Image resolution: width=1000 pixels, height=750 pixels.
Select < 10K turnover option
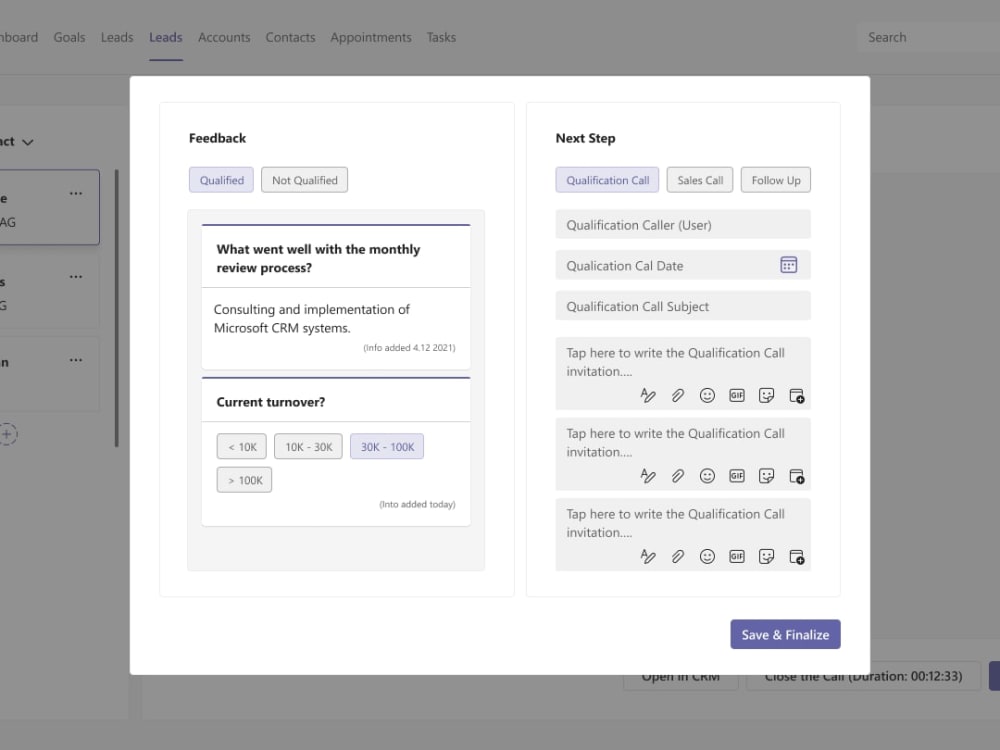[x=242, y=446]
